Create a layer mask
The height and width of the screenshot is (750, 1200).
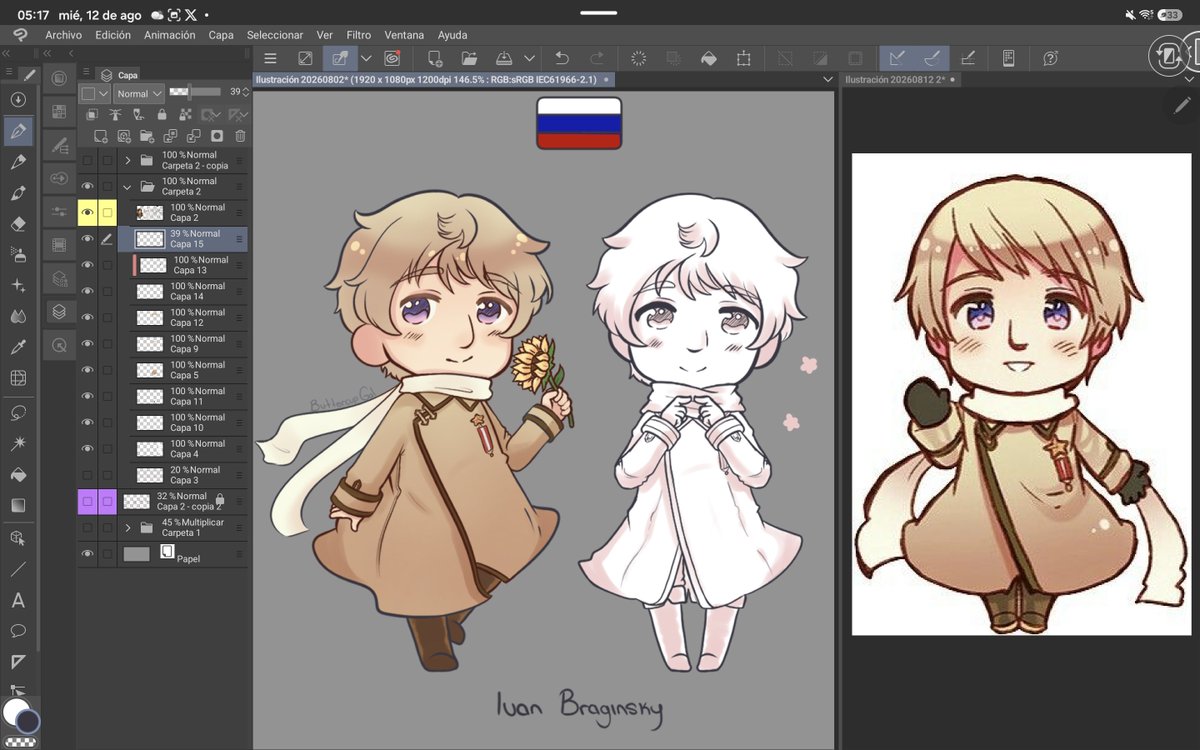pyautogui.click(x=216, y=136)
